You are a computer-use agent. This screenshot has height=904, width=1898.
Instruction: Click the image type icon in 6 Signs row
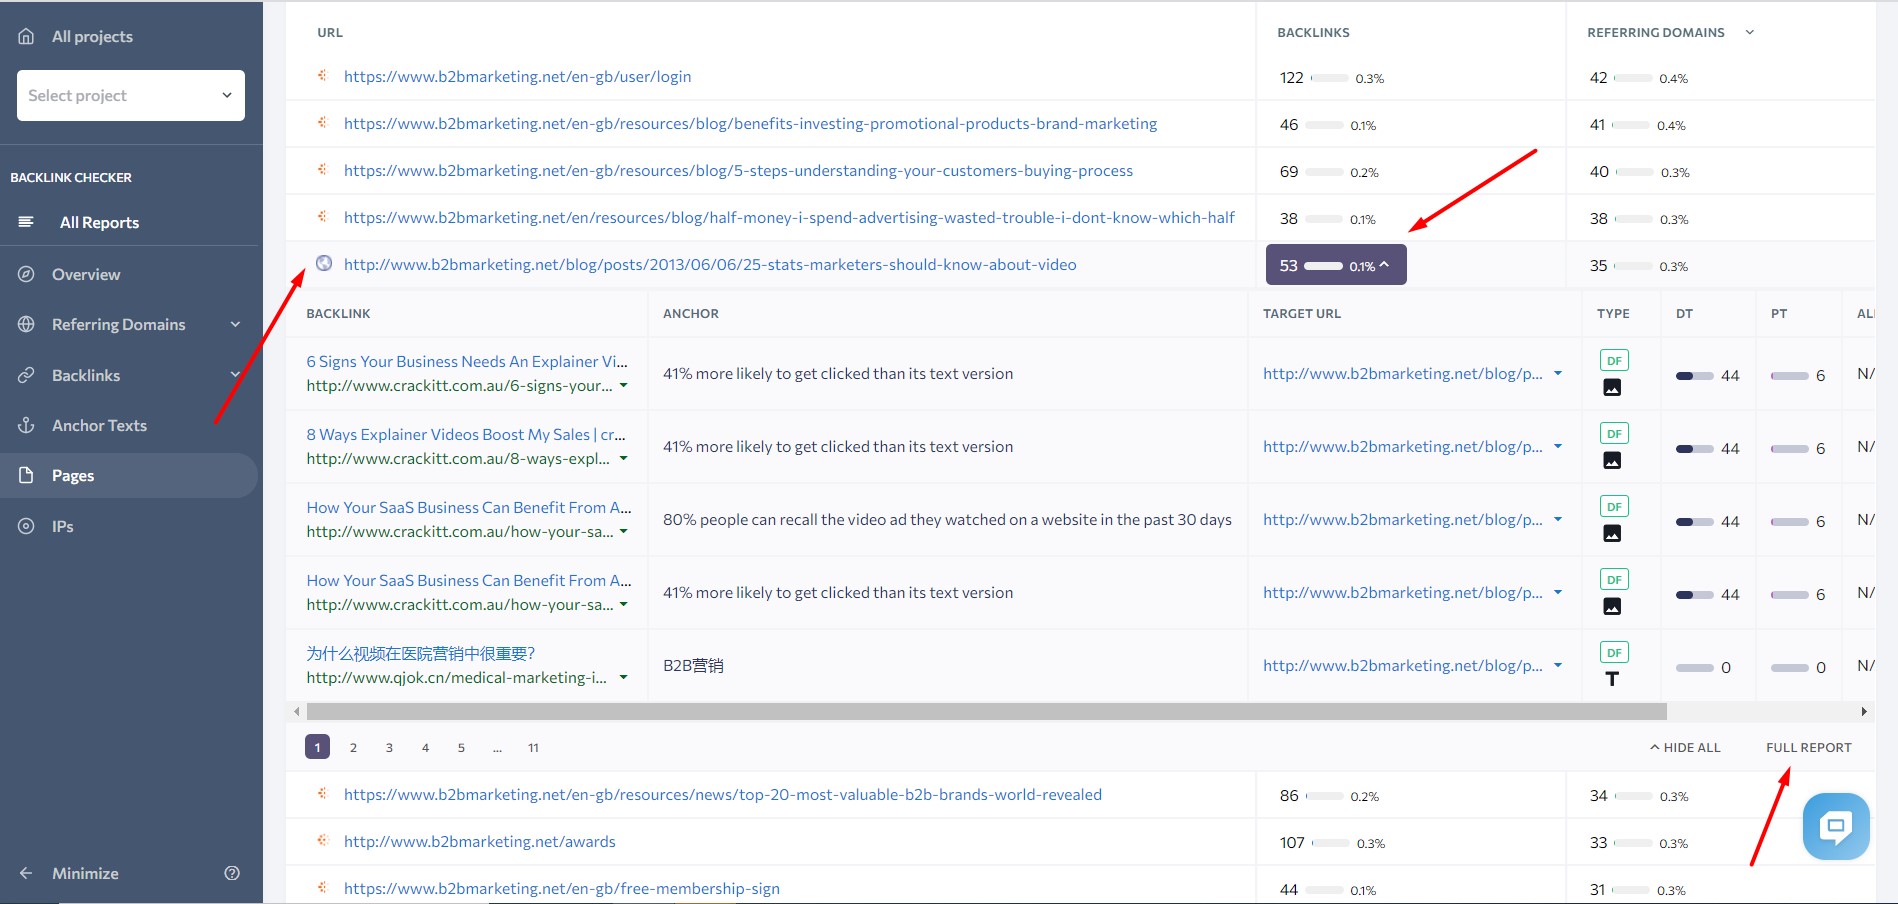pyautogui.click(x=1612, y=388)
